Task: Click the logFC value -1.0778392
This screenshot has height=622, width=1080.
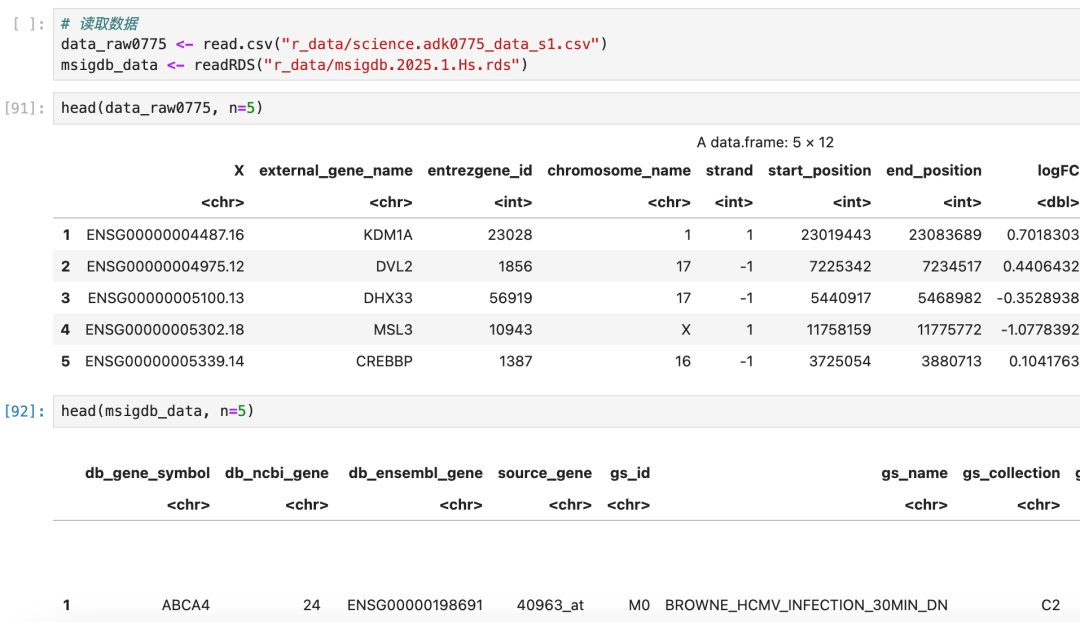Action: tap(1040, 330)
